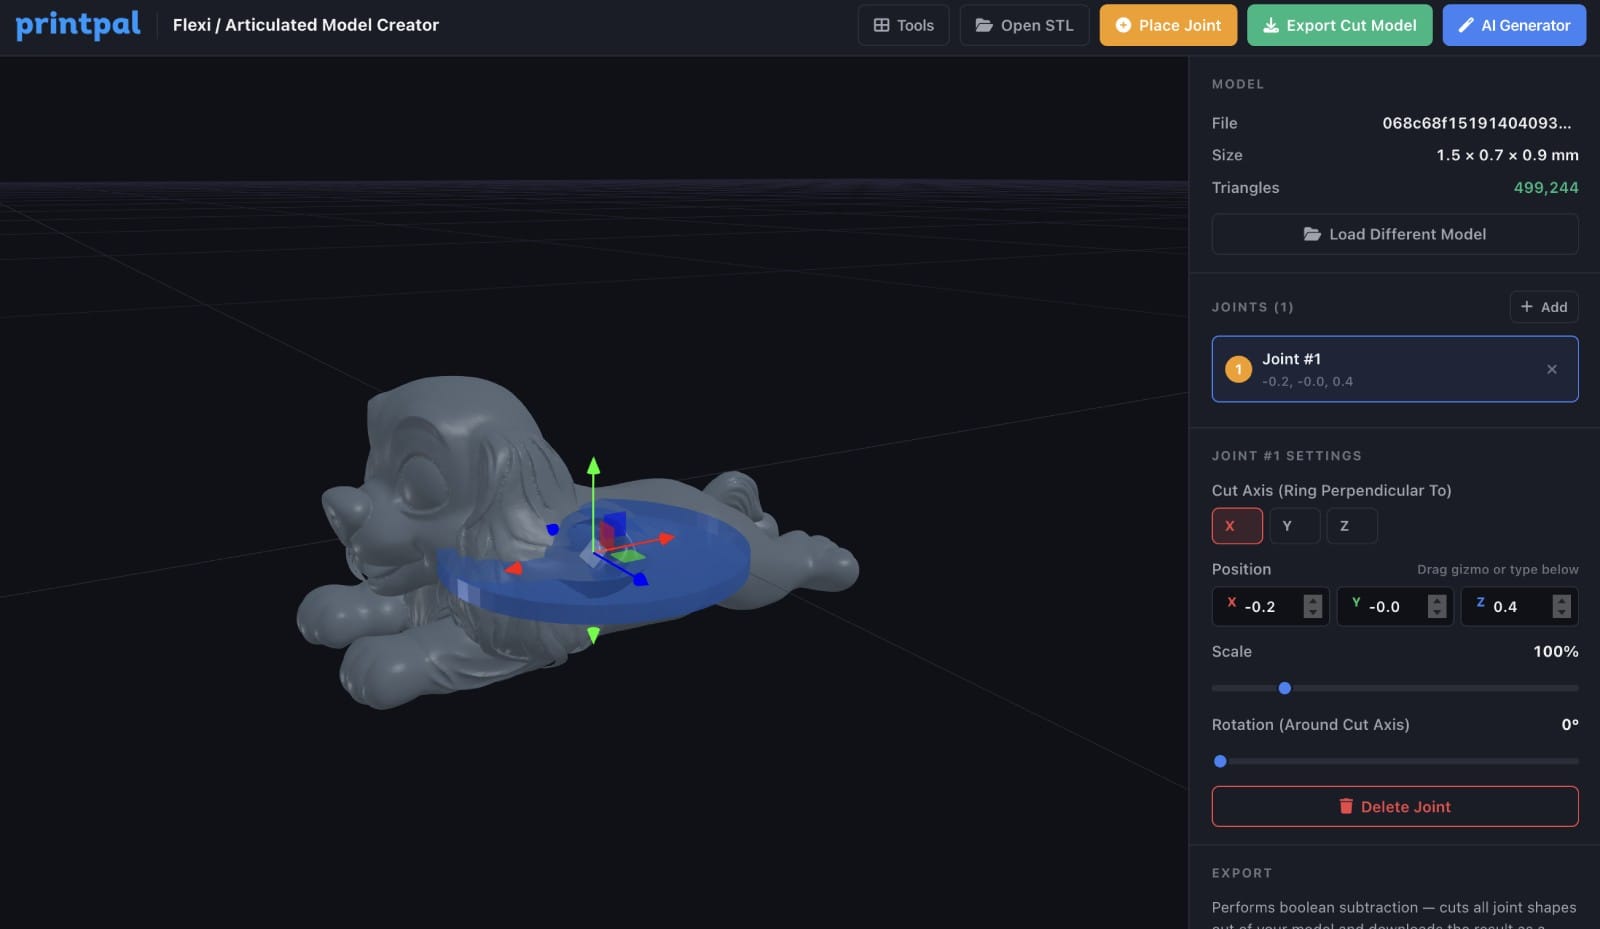Click the printpal logo
1600x929 pixels.
[78, 25]
